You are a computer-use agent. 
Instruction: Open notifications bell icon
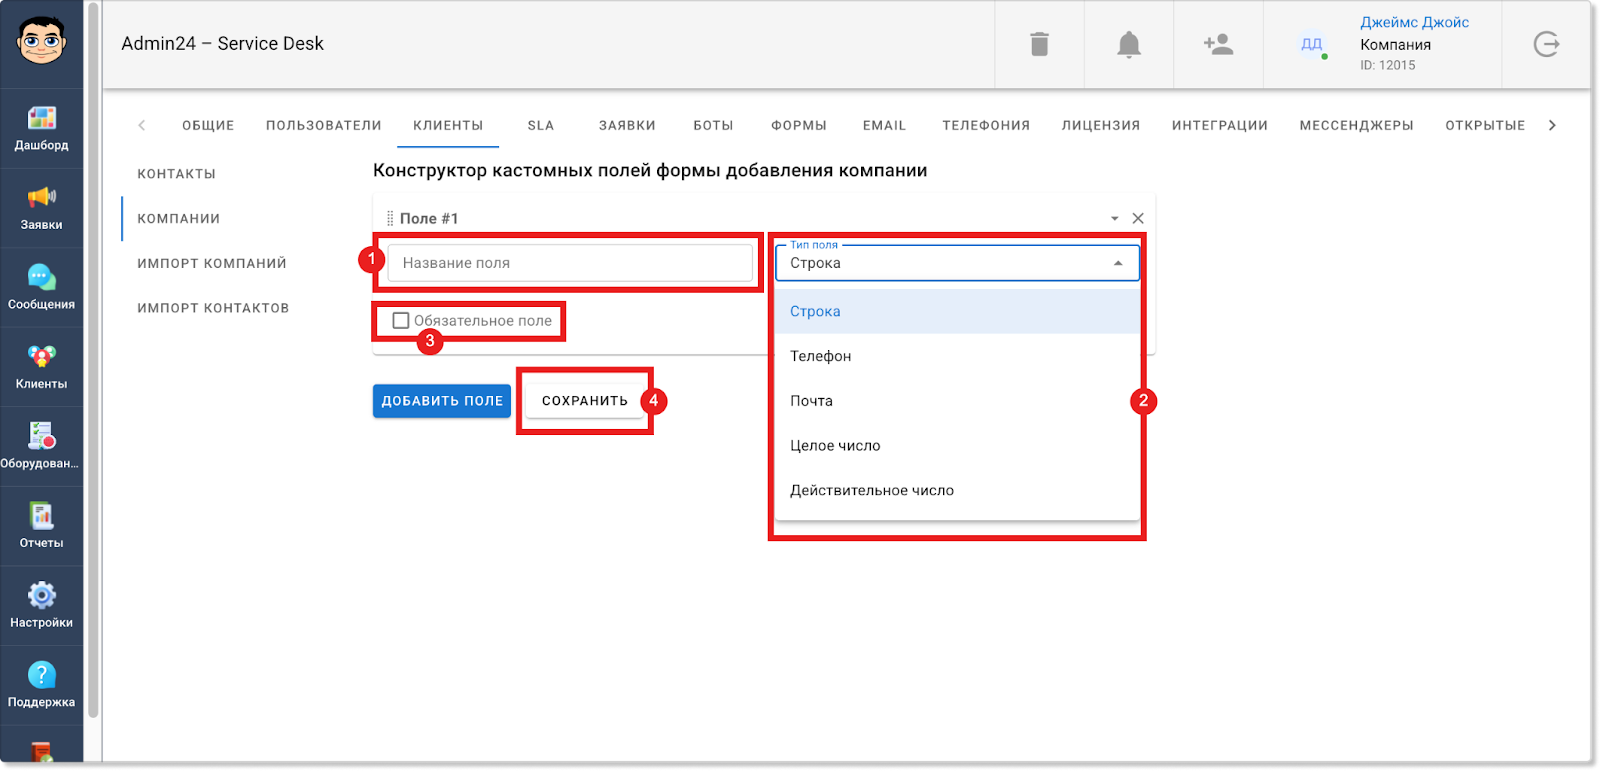pyautogui.click(x=1128, y=44)
